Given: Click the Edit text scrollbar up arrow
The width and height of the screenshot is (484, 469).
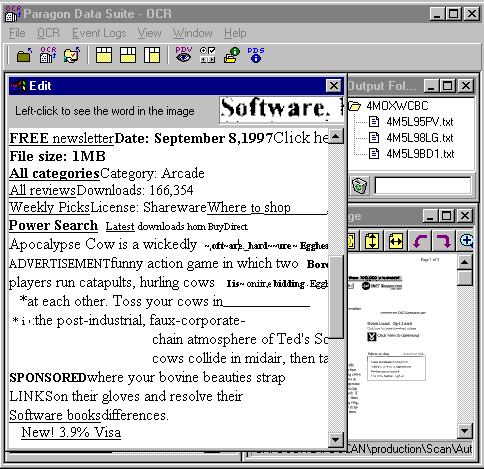Looking at the screenshot, I should click(335, 136).
